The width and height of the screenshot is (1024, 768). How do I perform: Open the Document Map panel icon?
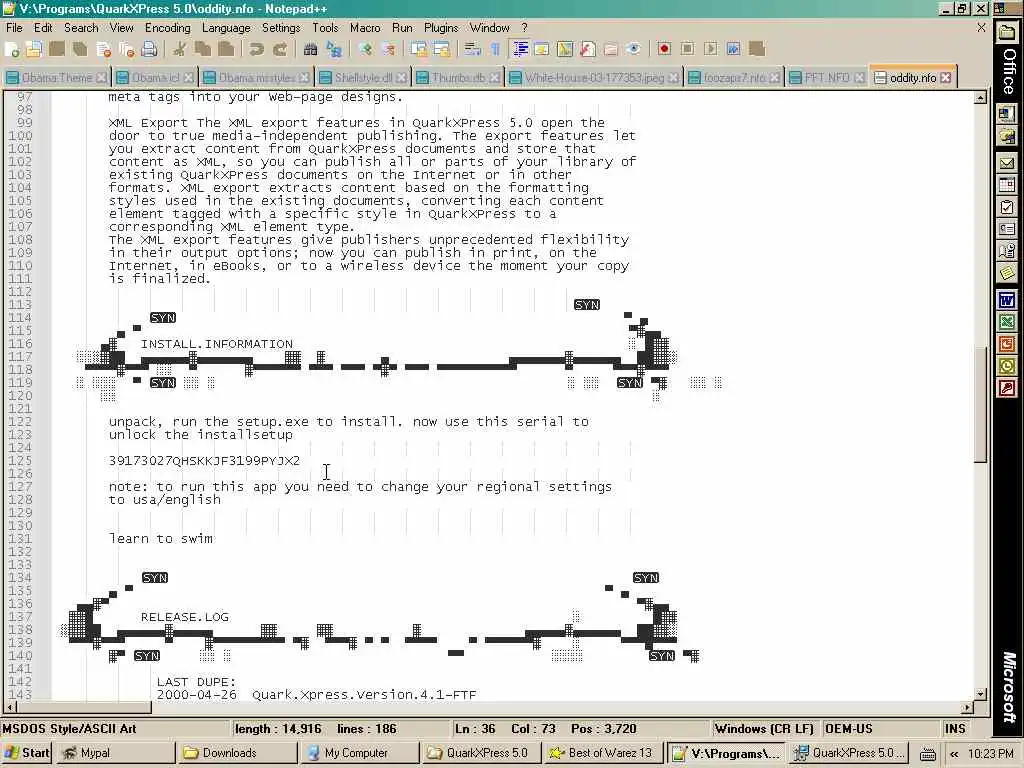564,50
